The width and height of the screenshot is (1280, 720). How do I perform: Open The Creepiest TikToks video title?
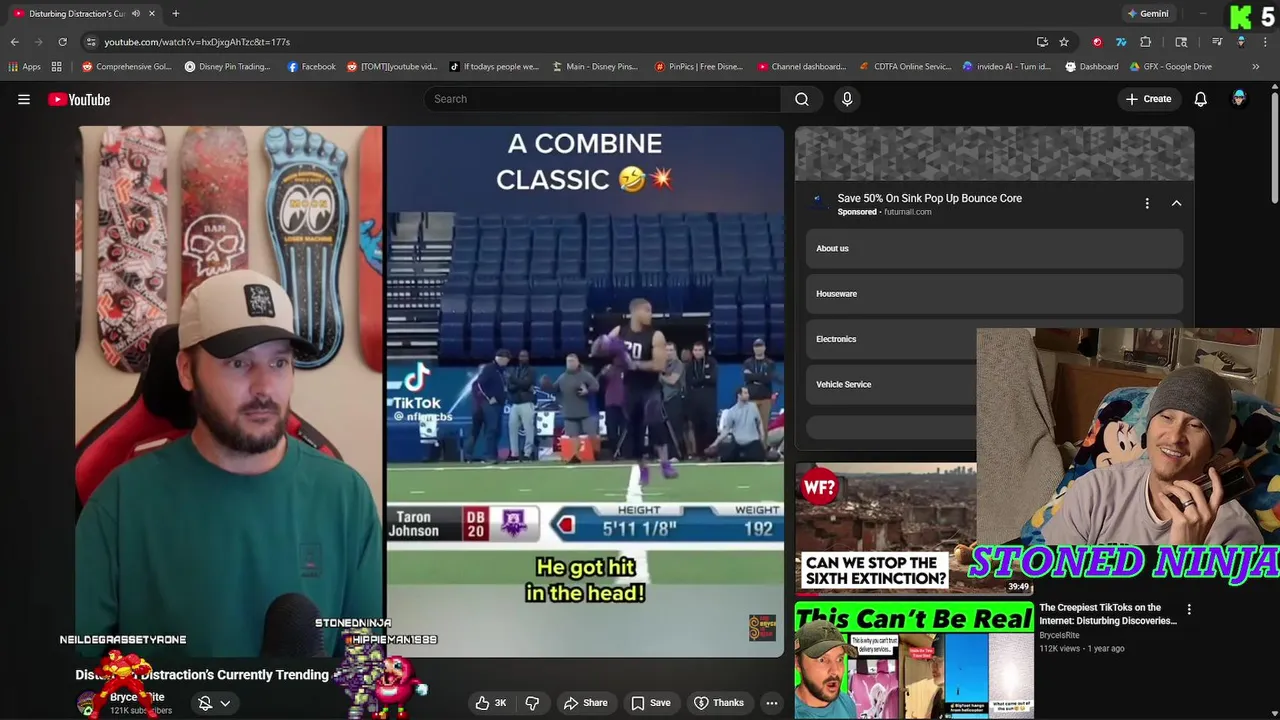tap(1107, 614)
